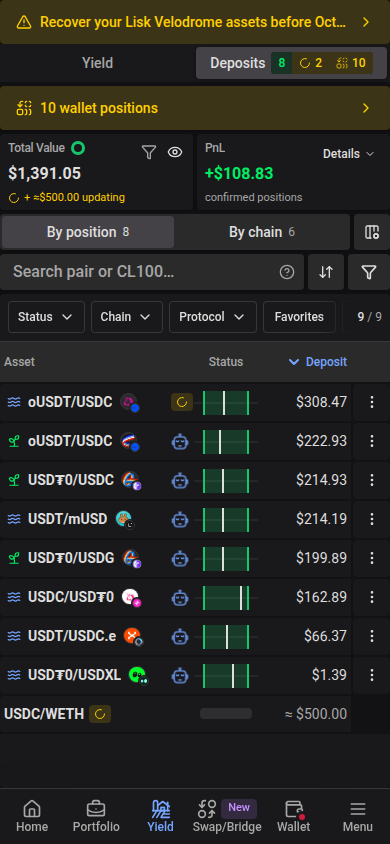Image resolution: width=390 pixels, height=844 pixels.
Task: Click the robot icon on USD₮0/USDG row
Action: [x=180, y=558]
